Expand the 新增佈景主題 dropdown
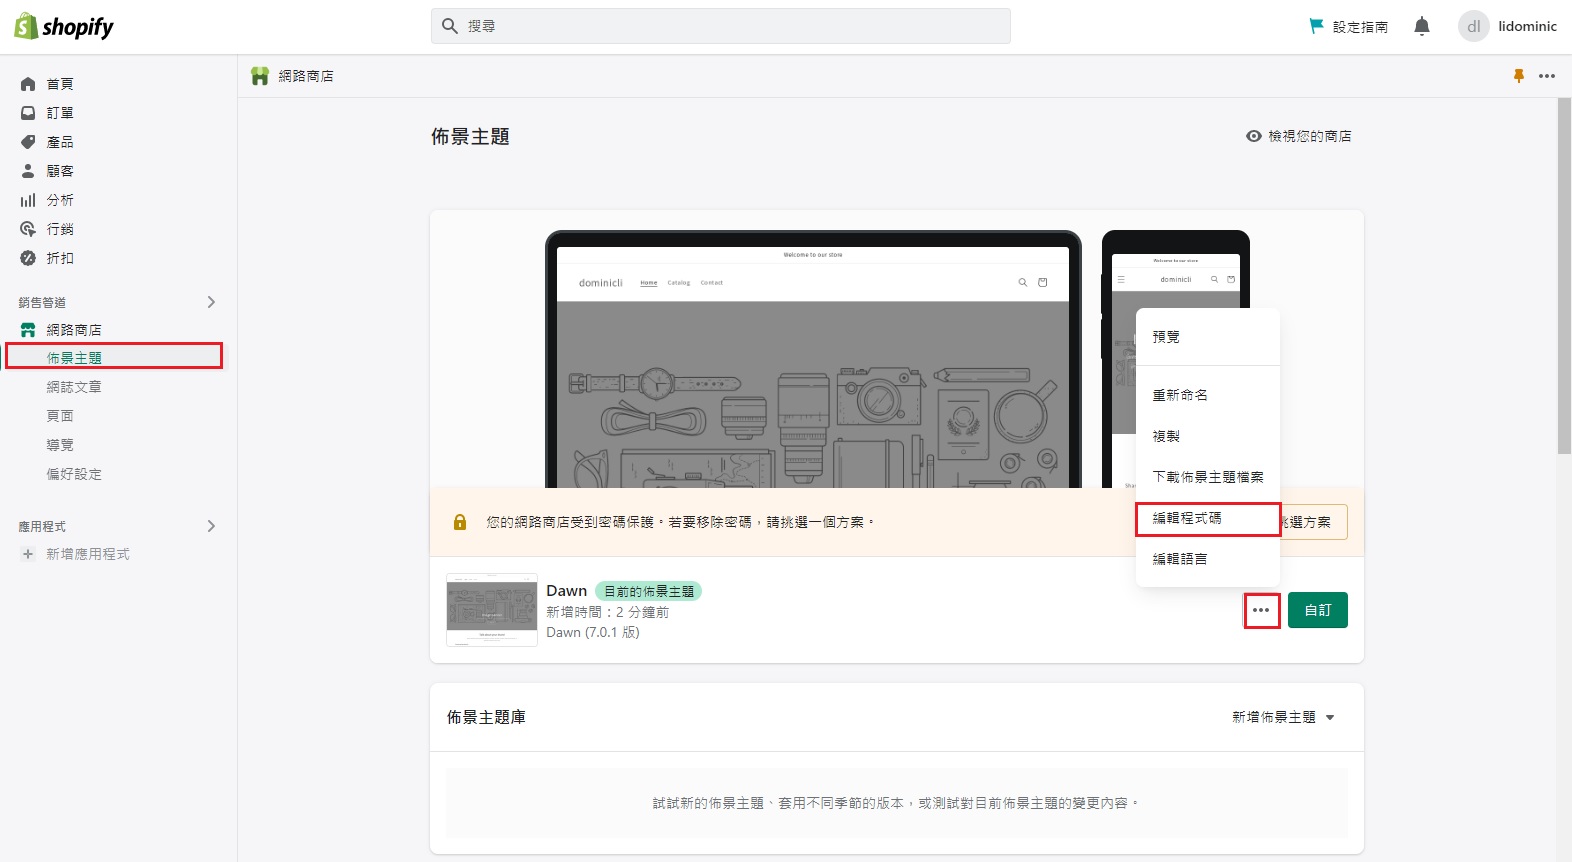The image size is (1572, 862). tap(1283, 717)
